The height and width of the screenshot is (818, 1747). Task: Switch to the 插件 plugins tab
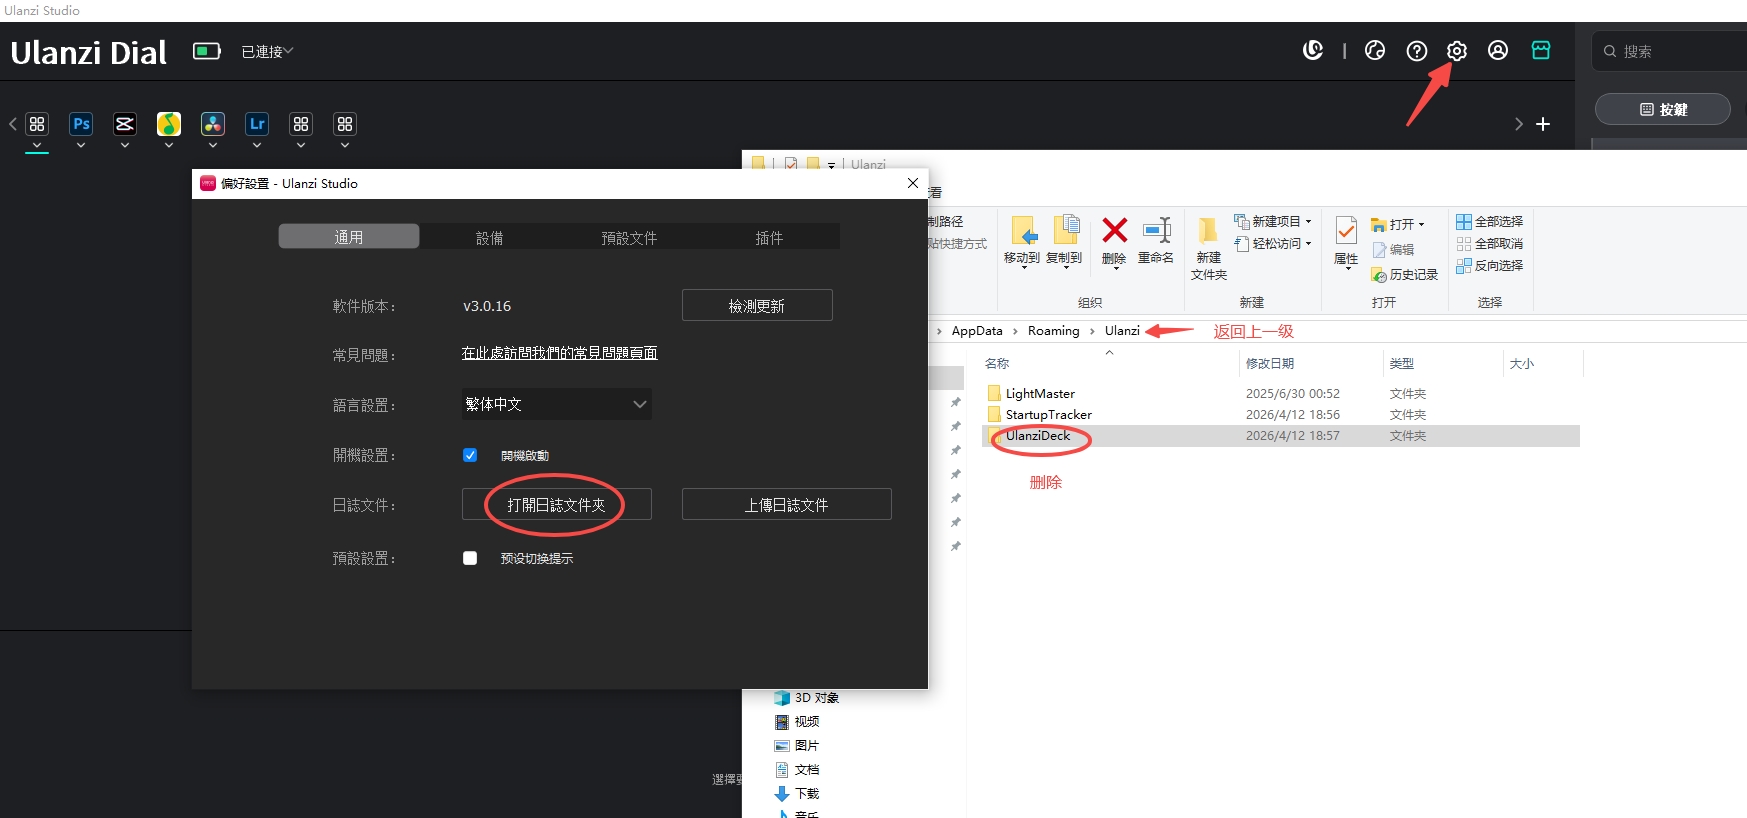(x=769, y=237)
